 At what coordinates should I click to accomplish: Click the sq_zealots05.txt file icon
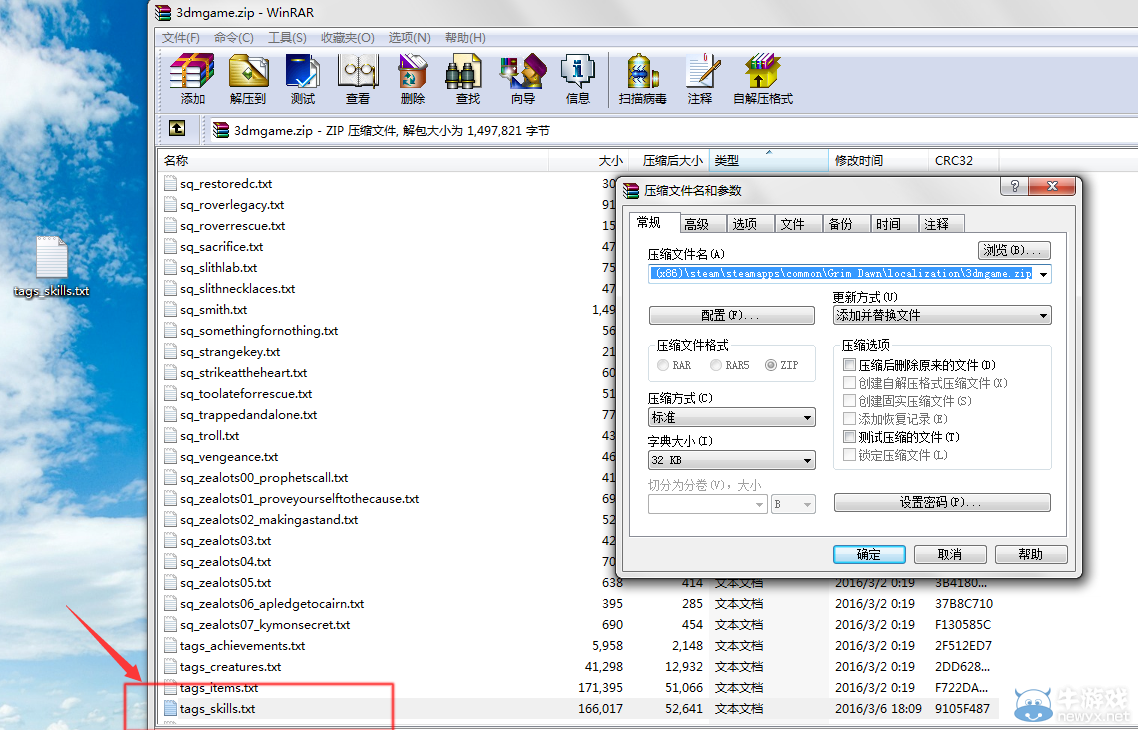pyautogui.click(x=171, y=583)
